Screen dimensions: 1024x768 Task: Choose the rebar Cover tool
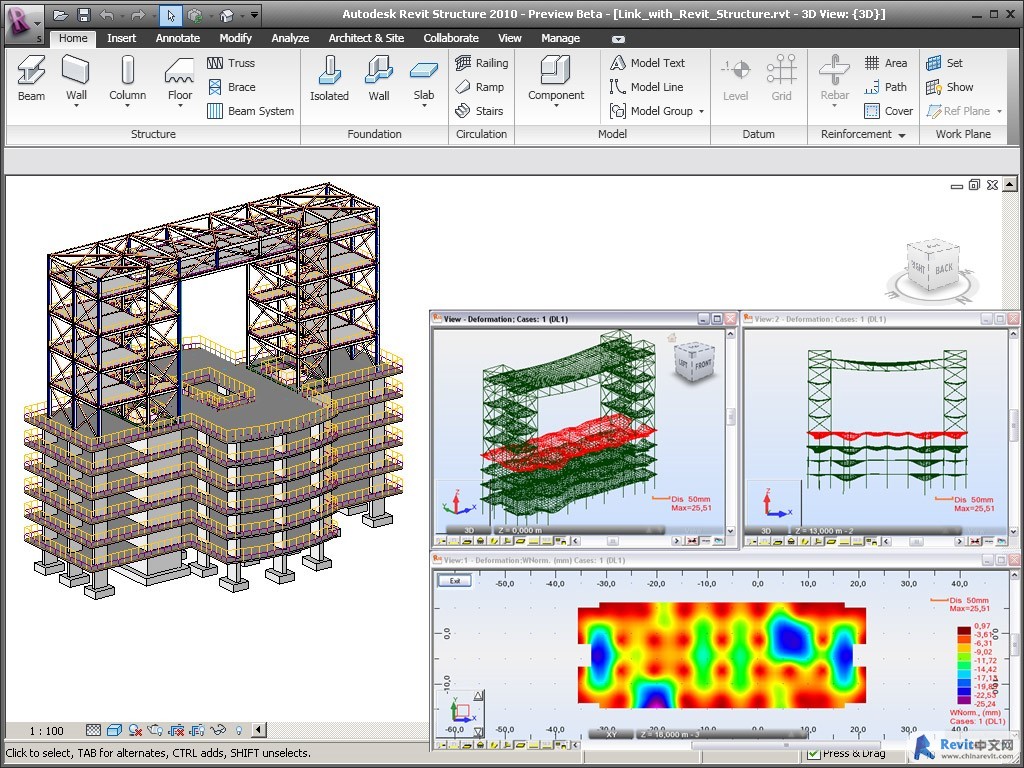[888, 111]
